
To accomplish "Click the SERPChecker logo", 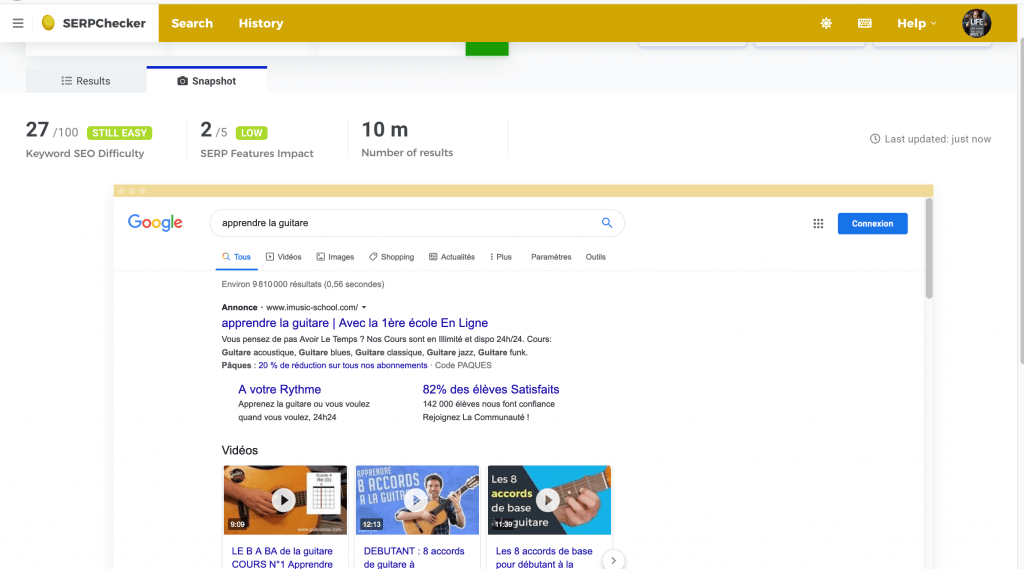I will [93, 24].
